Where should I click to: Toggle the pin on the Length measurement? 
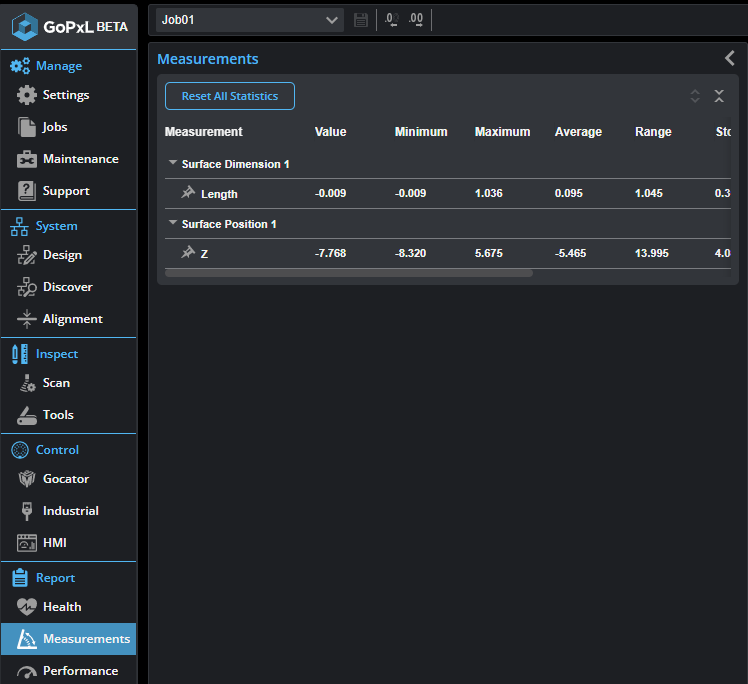point(187,193)
